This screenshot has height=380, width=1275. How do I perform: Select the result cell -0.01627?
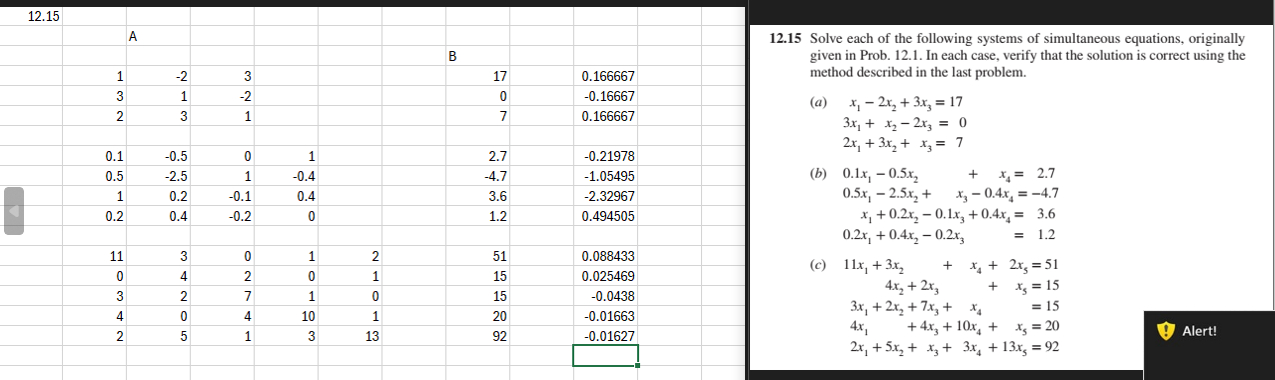click(x=606, y=336)
